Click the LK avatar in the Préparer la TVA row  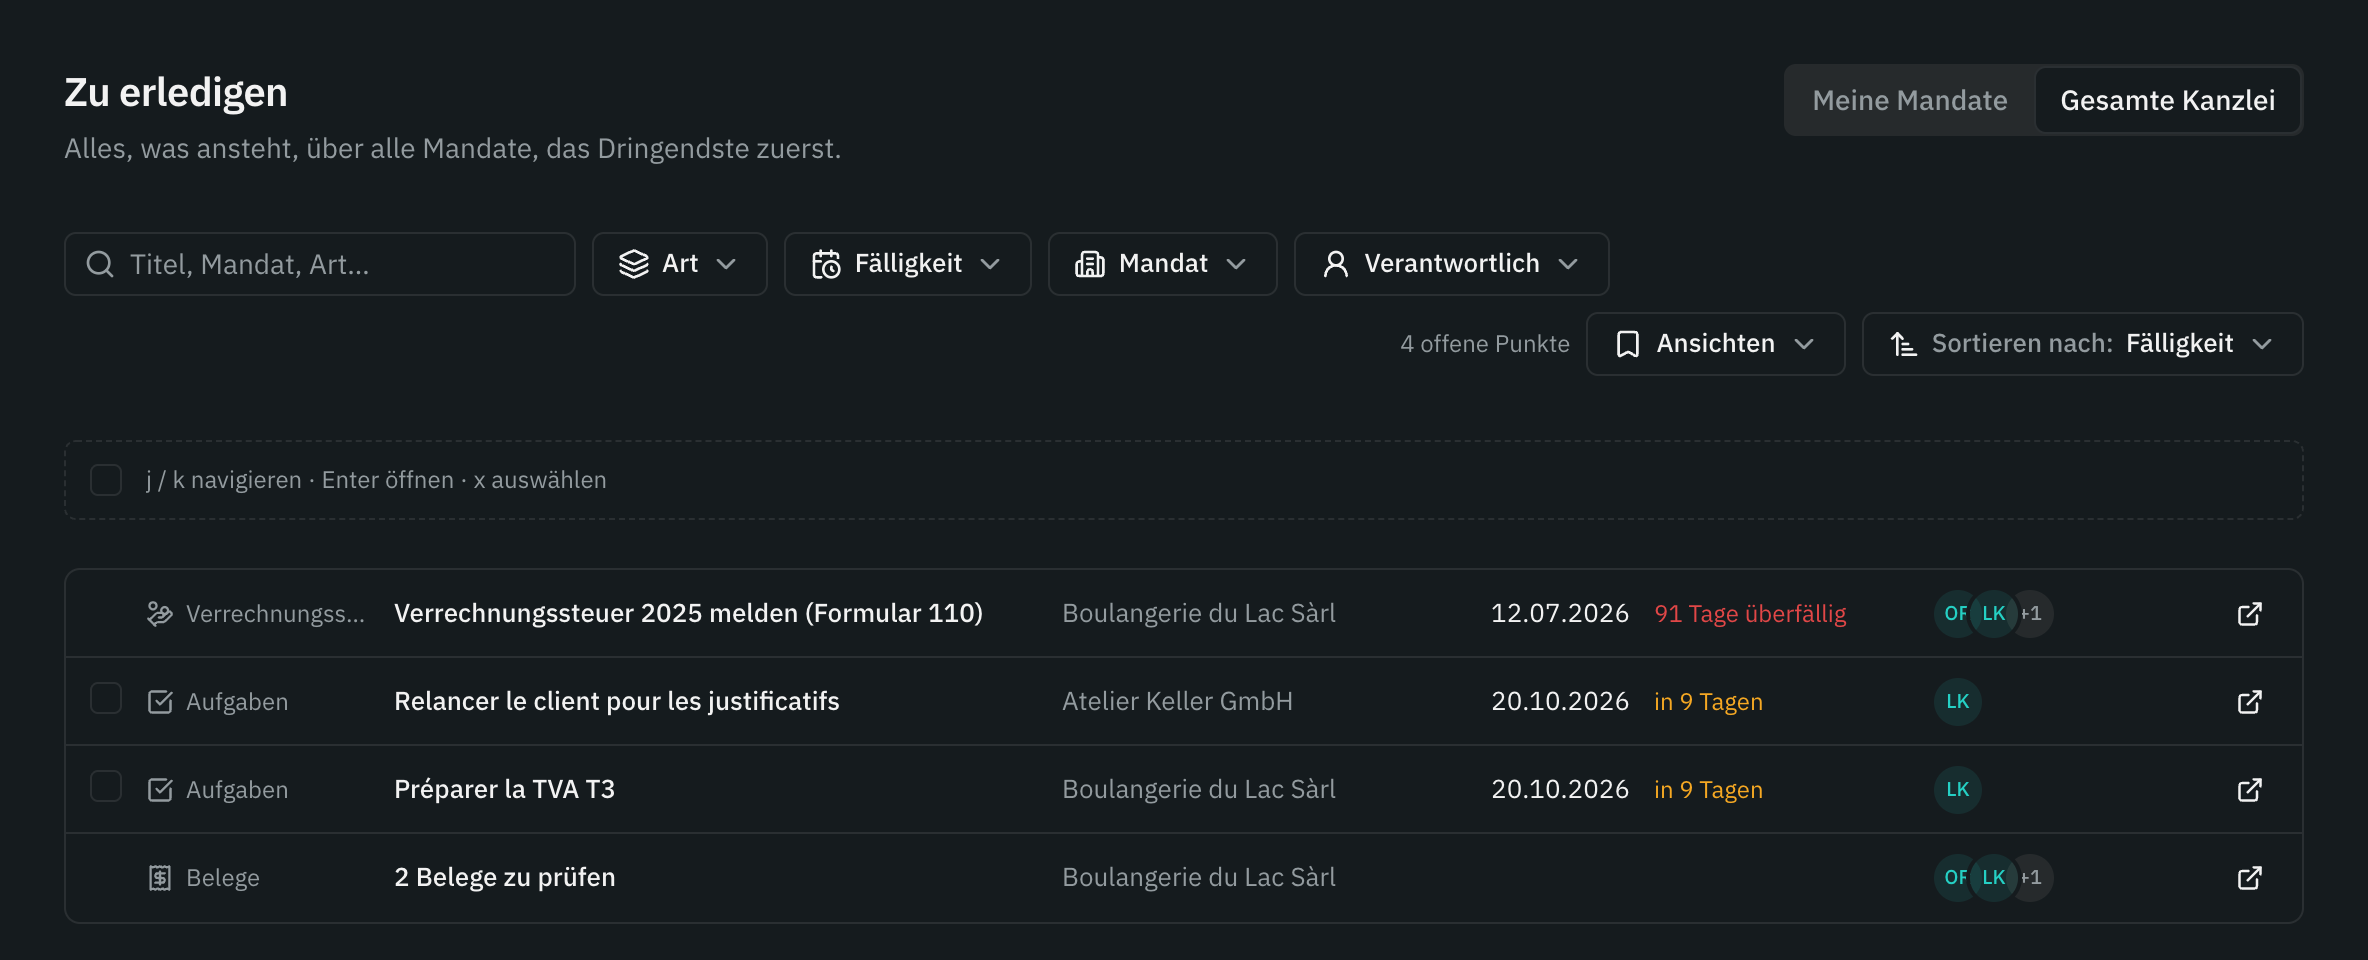click(1958, 790)
